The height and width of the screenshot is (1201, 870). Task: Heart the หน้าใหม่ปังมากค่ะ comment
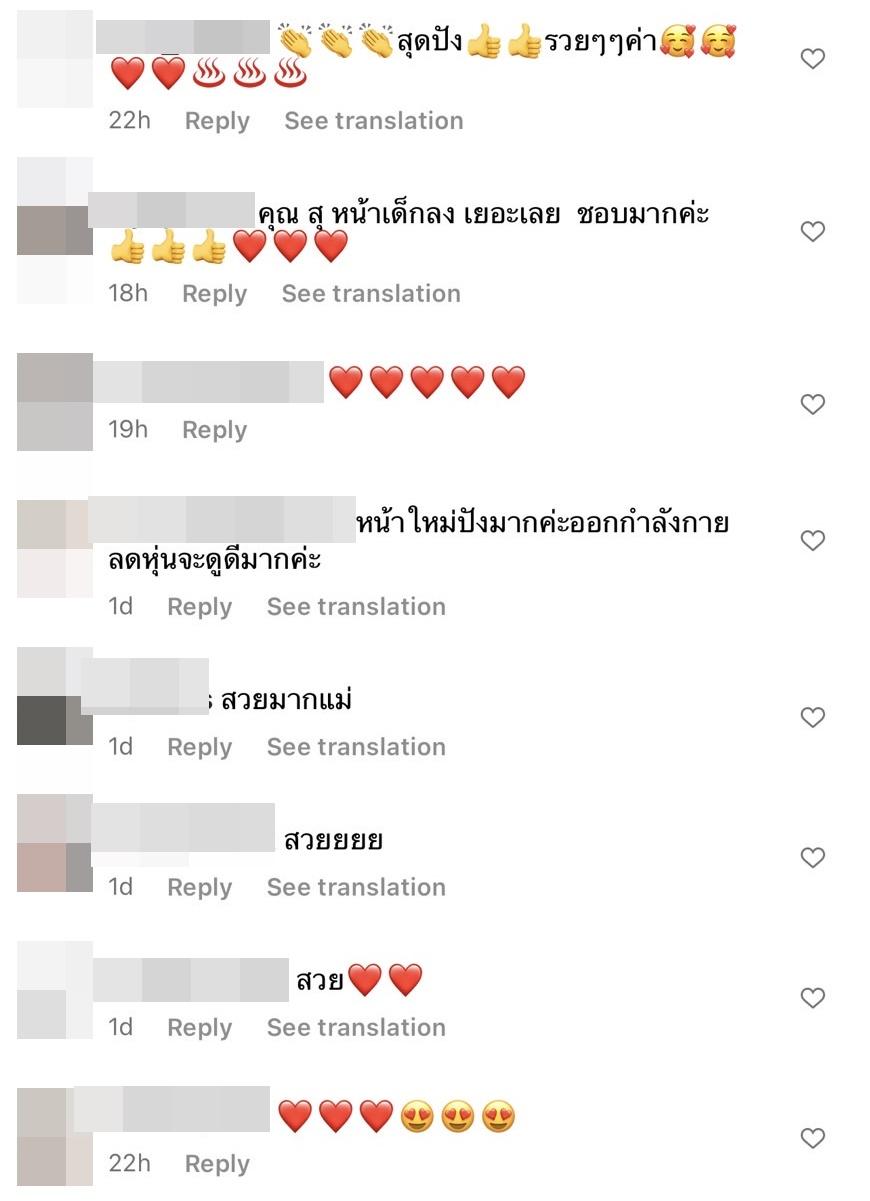(813, 541)
